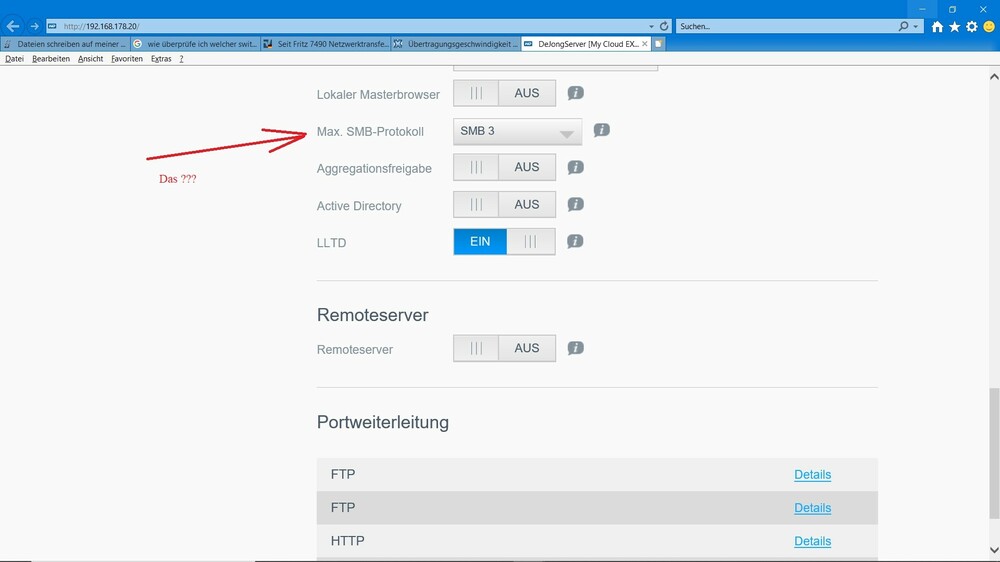Click info icon beside Max. SMB-Protokoll
1000x562 pixels.
(x=601, y=130)
